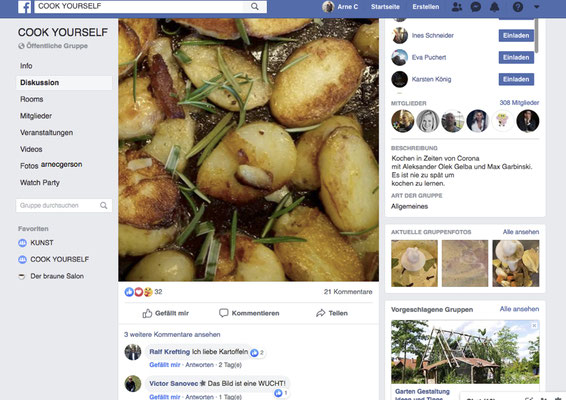Open the third recent group photo thumbnail
This screenshot has width=566, height=400.
pos(516,264)
